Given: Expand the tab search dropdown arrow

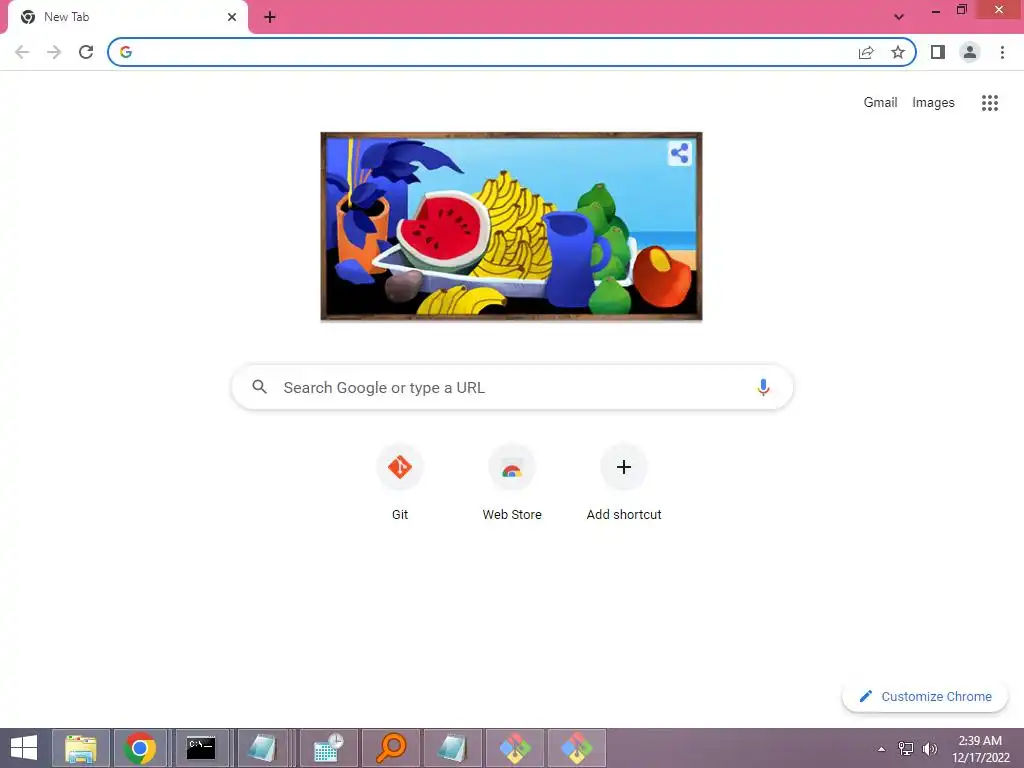Looking at the screenshot, I should pos(899,17).
